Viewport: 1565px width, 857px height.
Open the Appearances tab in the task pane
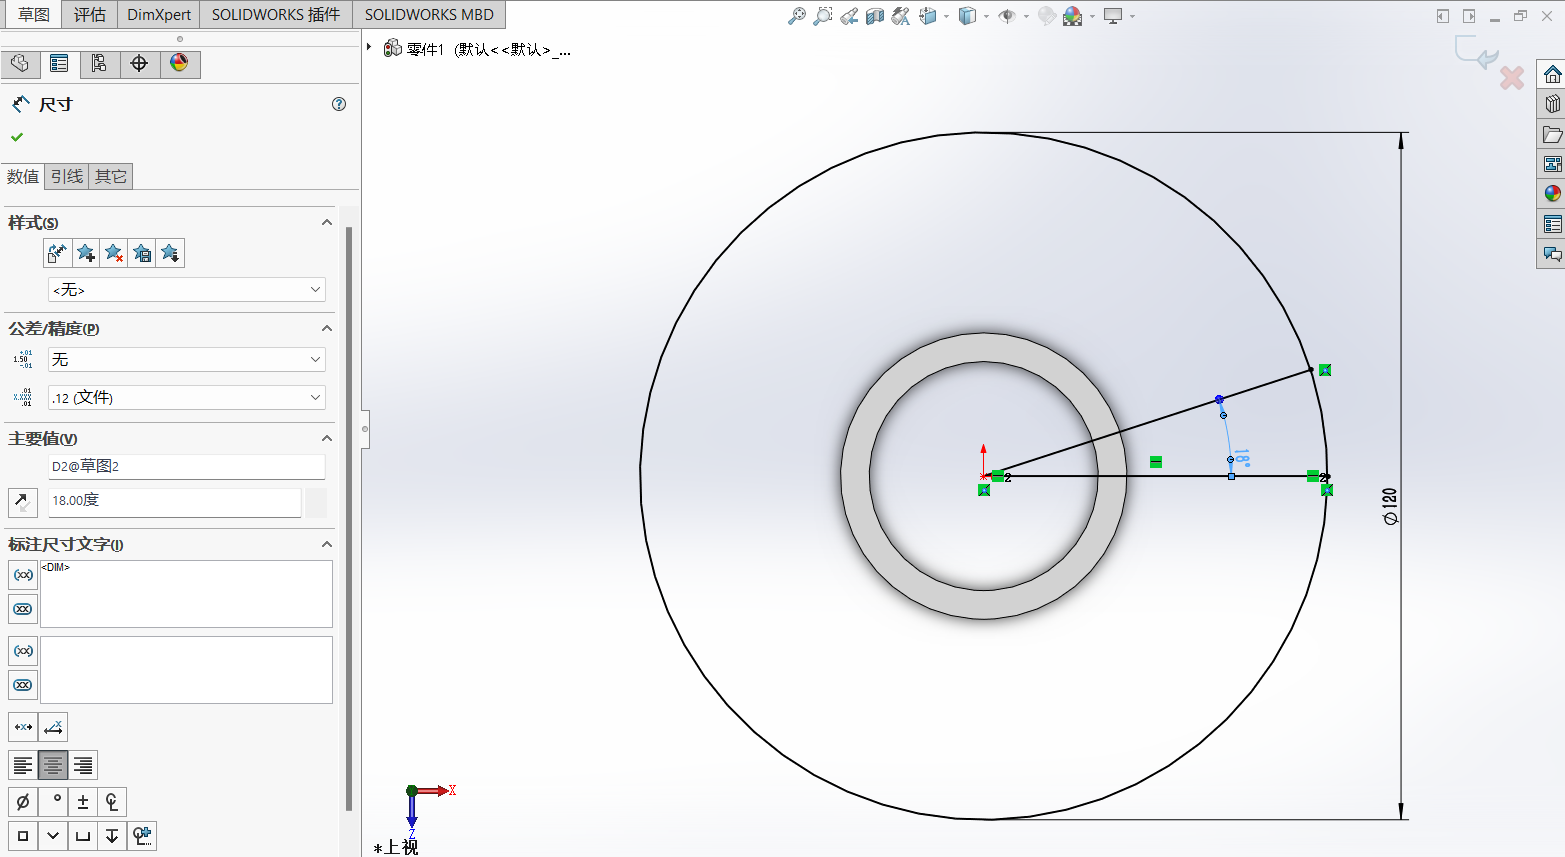(x=1552, y=194)
